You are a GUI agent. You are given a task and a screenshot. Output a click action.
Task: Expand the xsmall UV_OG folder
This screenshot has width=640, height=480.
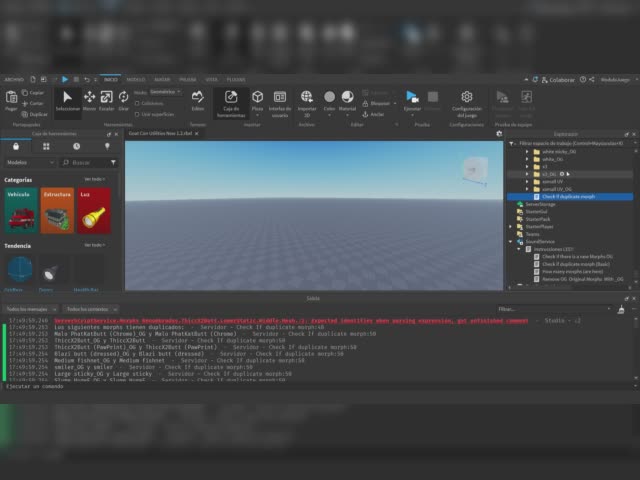click(527, 189)
